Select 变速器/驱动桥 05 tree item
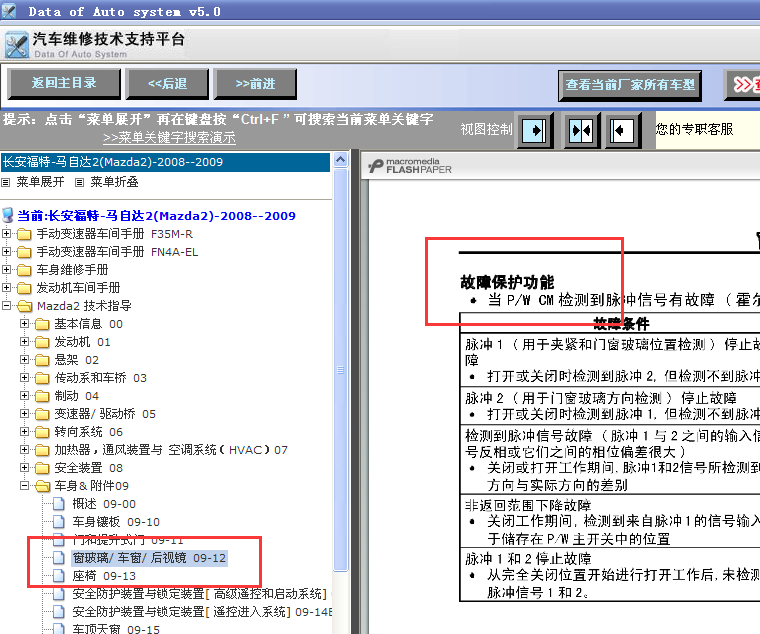 [105, 414]
